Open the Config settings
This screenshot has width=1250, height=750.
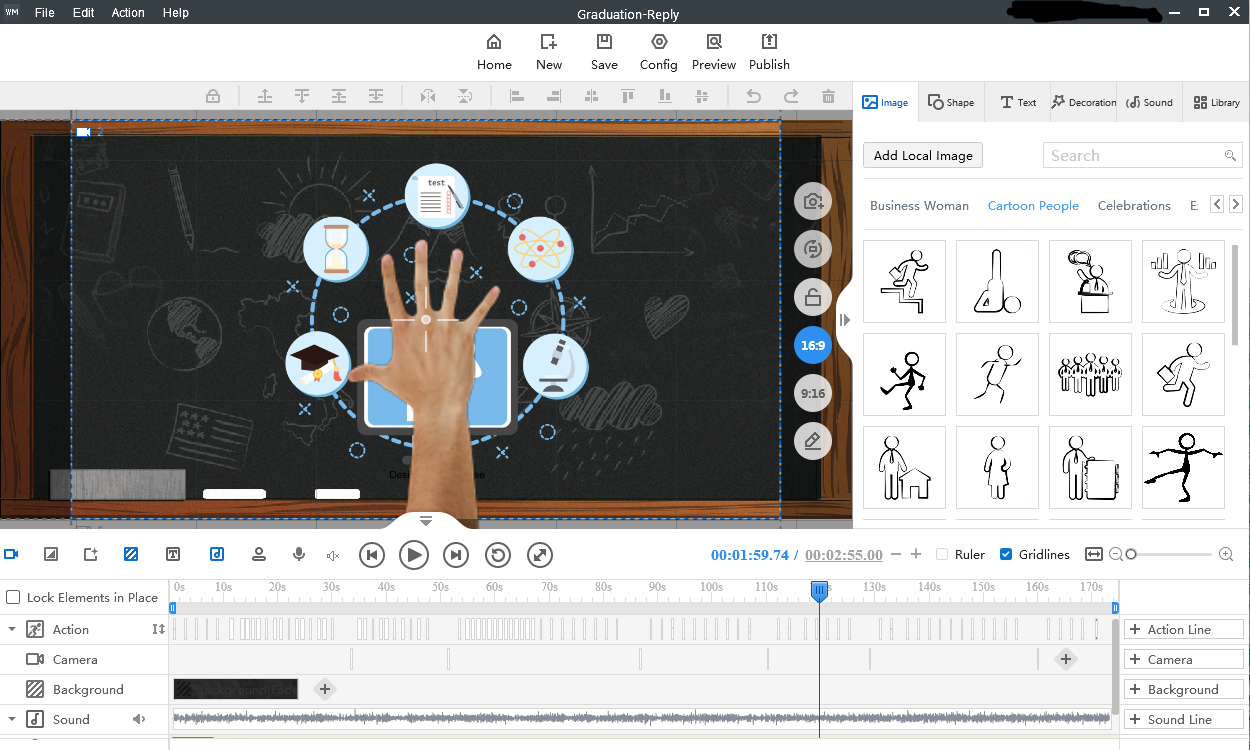click(659, 52)
